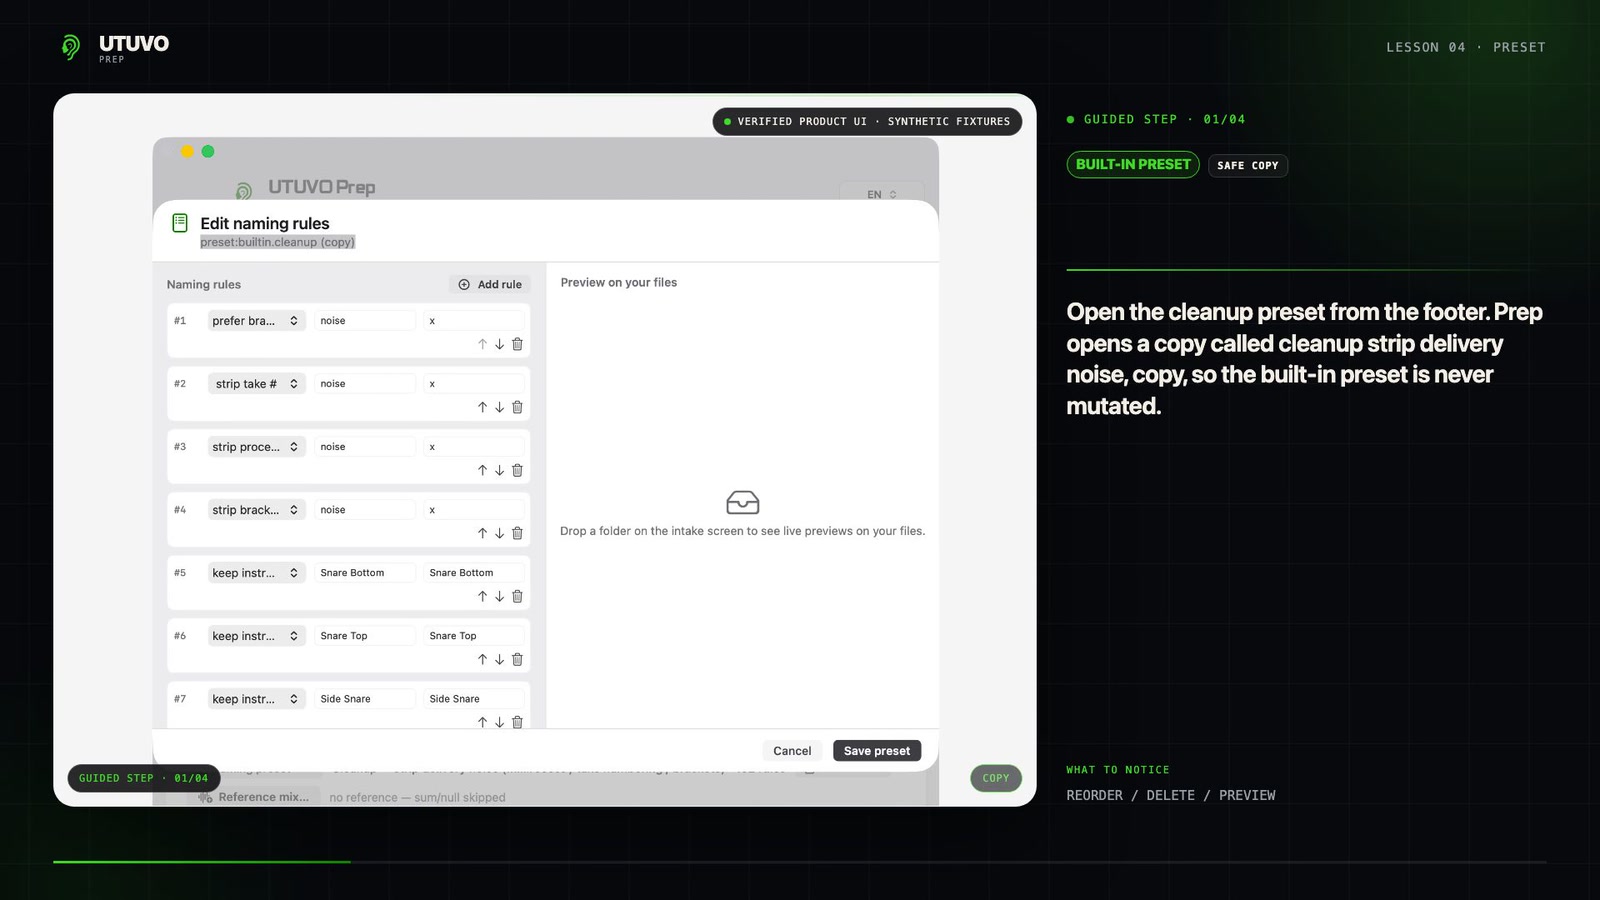Move rule #3 up in the list
This screenshot has height=900, width=1600.
[x=482, y=470]
